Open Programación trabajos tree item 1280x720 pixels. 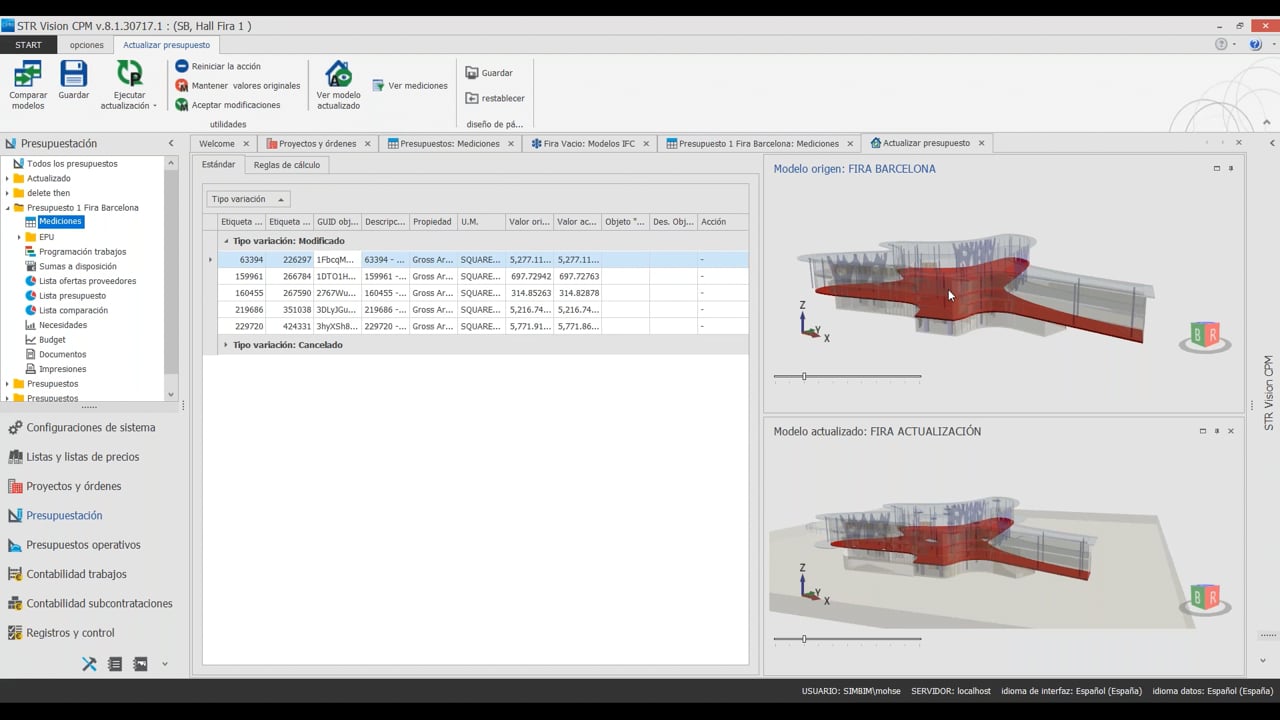(x=82, y=252)
